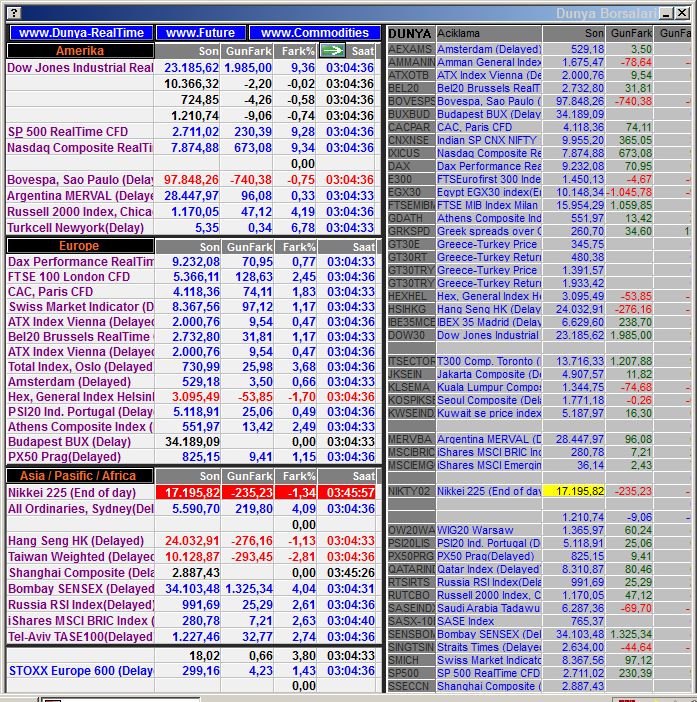
Task: Click GunFark header in Asia section
Action: click(248, 476)
